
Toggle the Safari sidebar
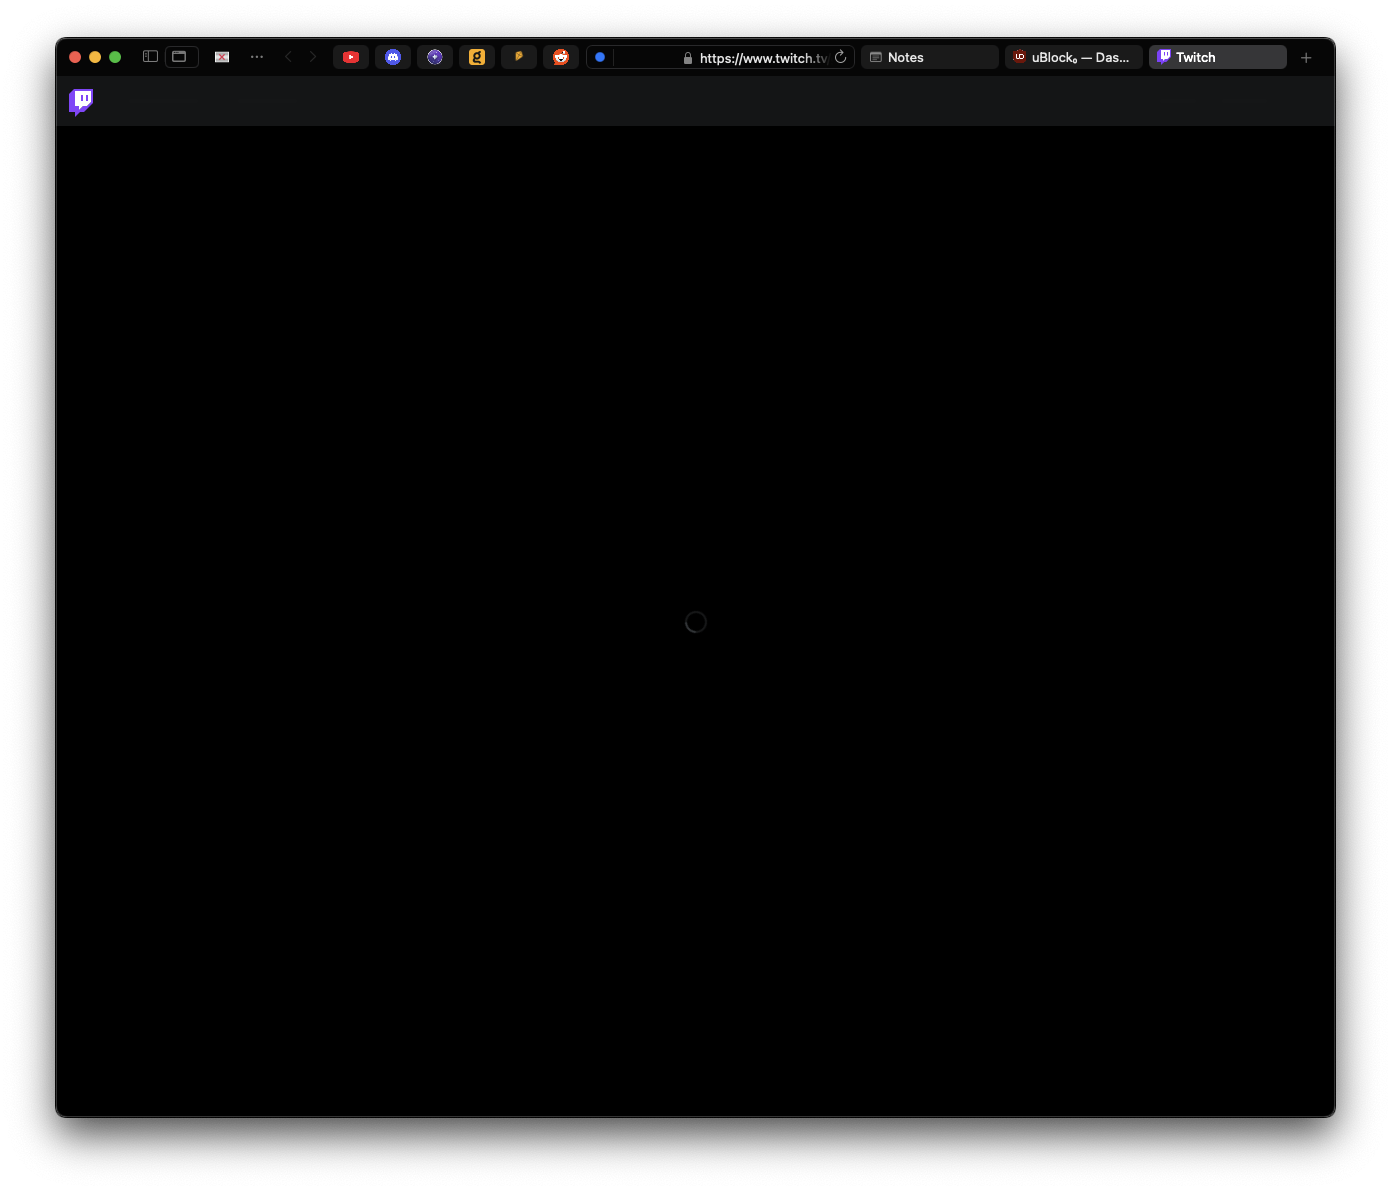(x=150, y=57)
